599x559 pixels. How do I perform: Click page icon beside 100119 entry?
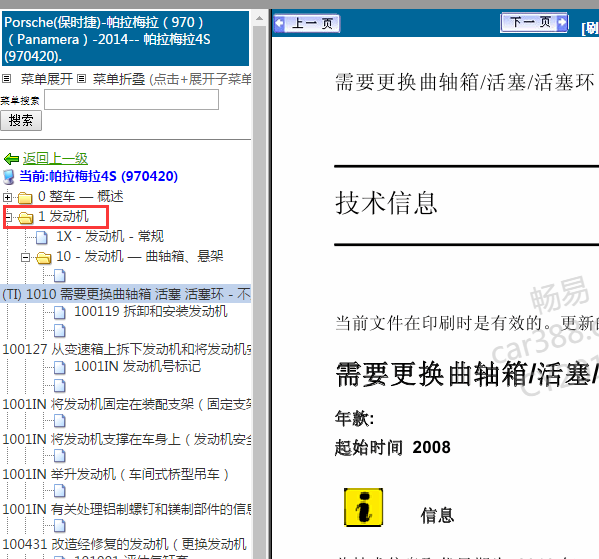[x=60, y=312]
